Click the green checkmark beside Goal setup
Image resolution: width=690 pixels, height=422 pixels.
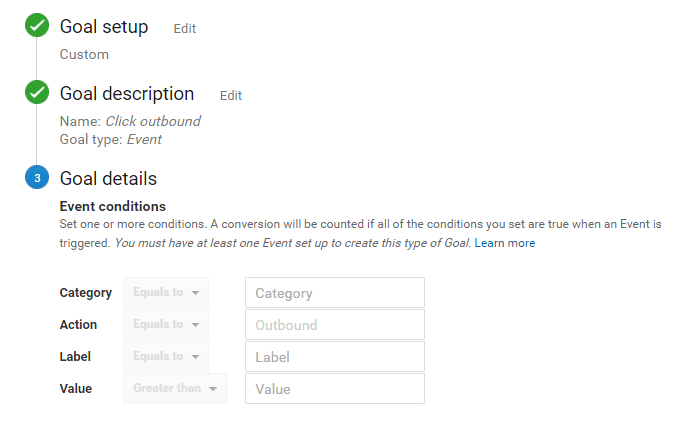(37, 25)
